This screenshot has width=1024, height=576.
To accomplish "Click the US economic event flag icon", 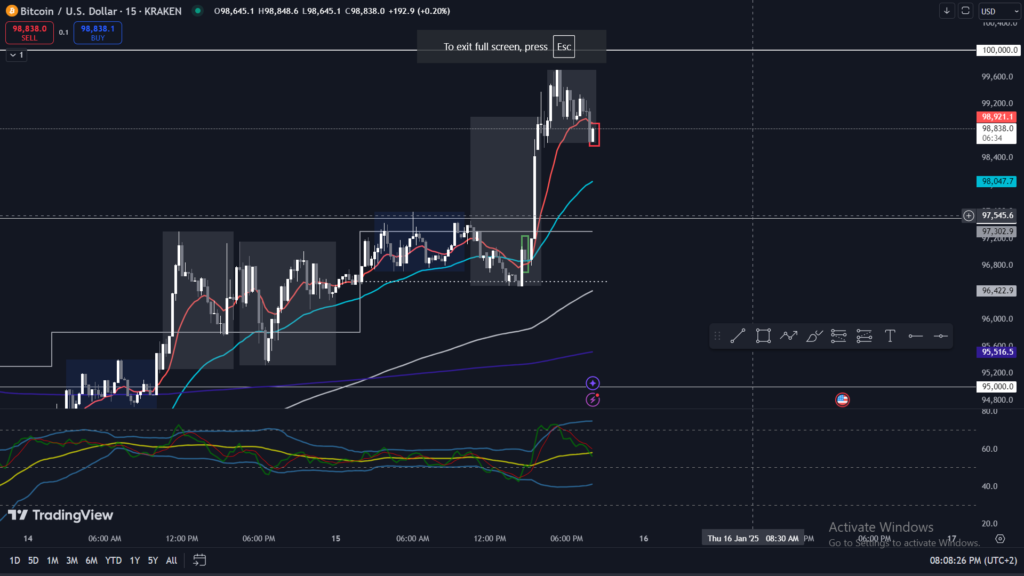I will click(x=842, y=400).
